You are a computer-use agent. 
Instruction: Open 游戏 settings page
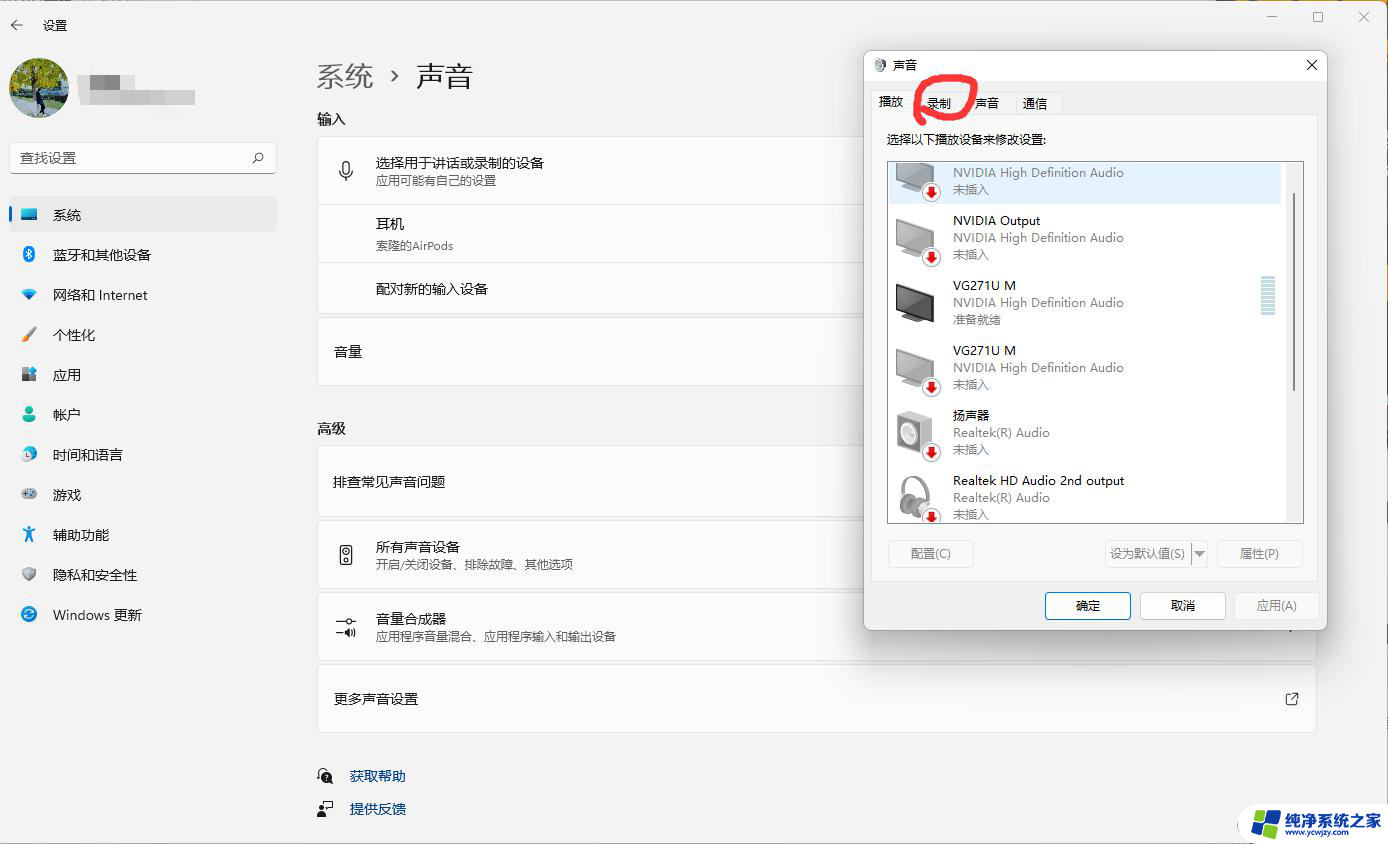pyautogui.click(x=143, y=495)
